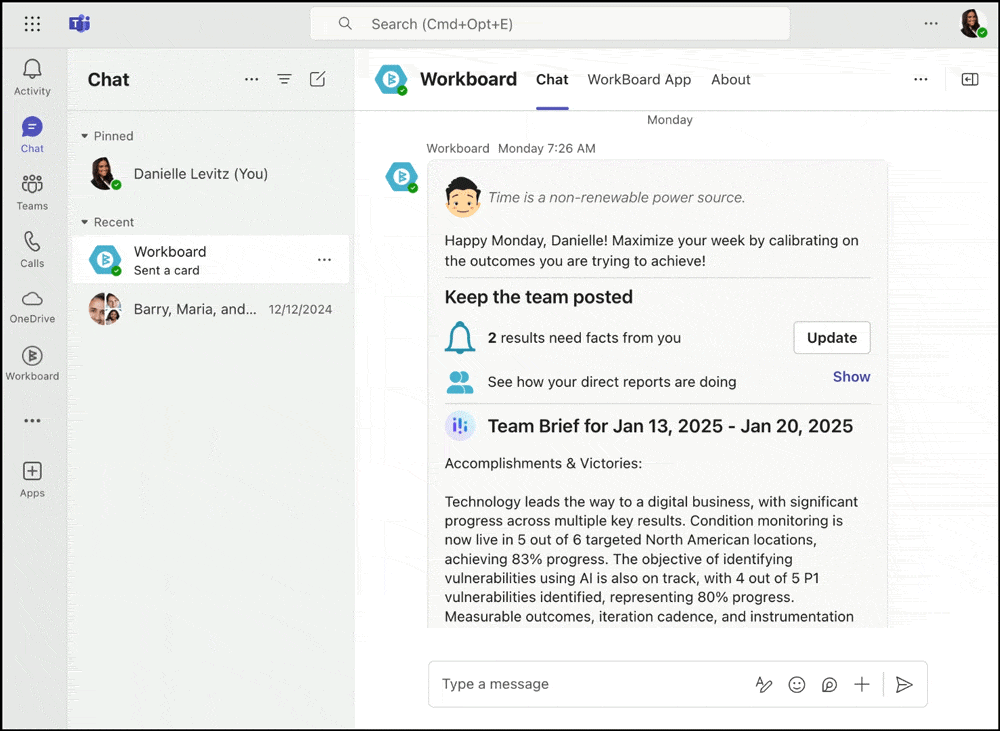This screenshot has height=731, width=1000.
Task: Switch to the Chat tab
Action: [552, 80]
